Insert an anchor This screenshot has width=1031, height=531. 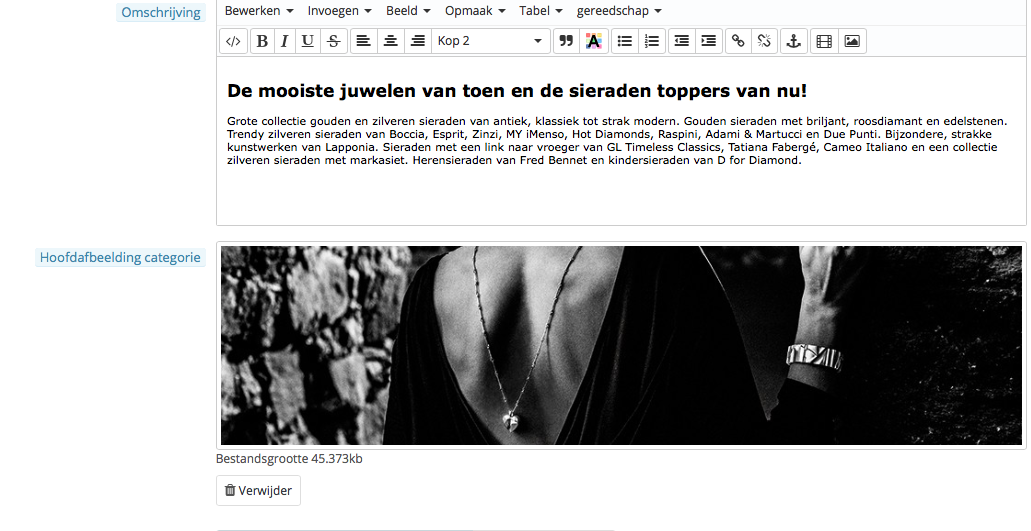[x=794, y=41]
